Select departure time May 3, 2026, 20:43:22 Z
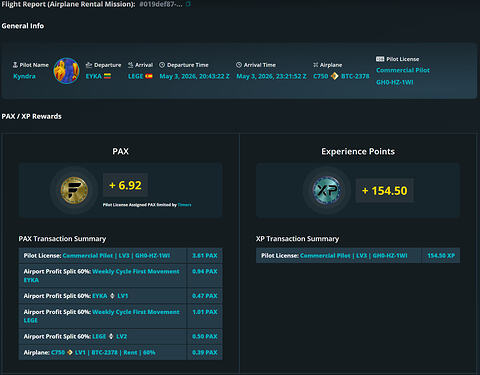This screenshot has height=375, width=480. (195, 76)
